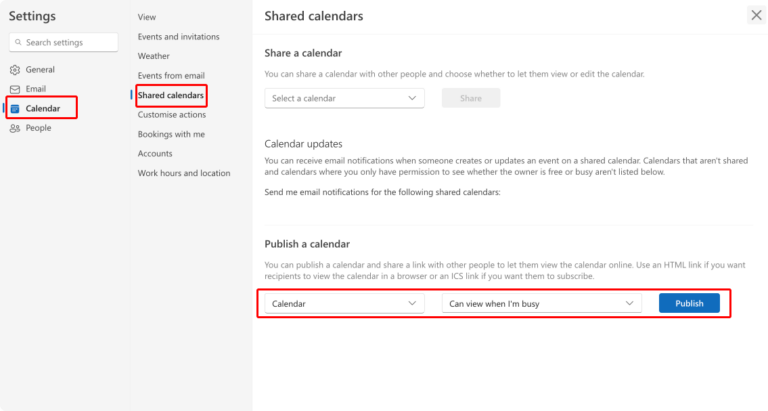Click the Calendar icon in sidebar
Viewport: 768px width, 411px height.
coord(15,109)
